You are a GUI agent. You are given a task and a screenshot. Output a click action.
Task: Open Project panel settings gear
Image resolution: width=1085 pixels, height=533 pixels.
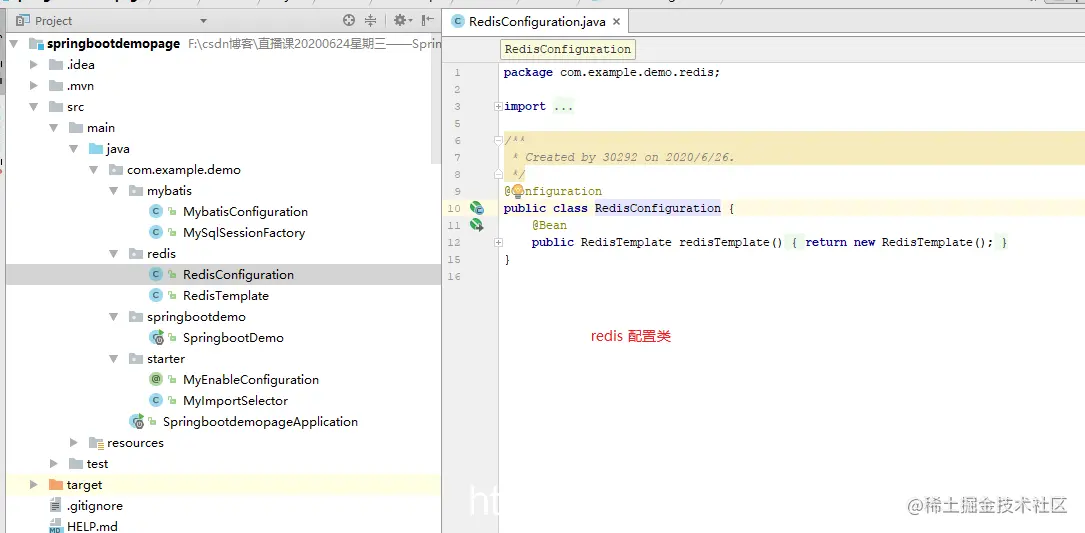pyautogui.click(x=401, y=21)
